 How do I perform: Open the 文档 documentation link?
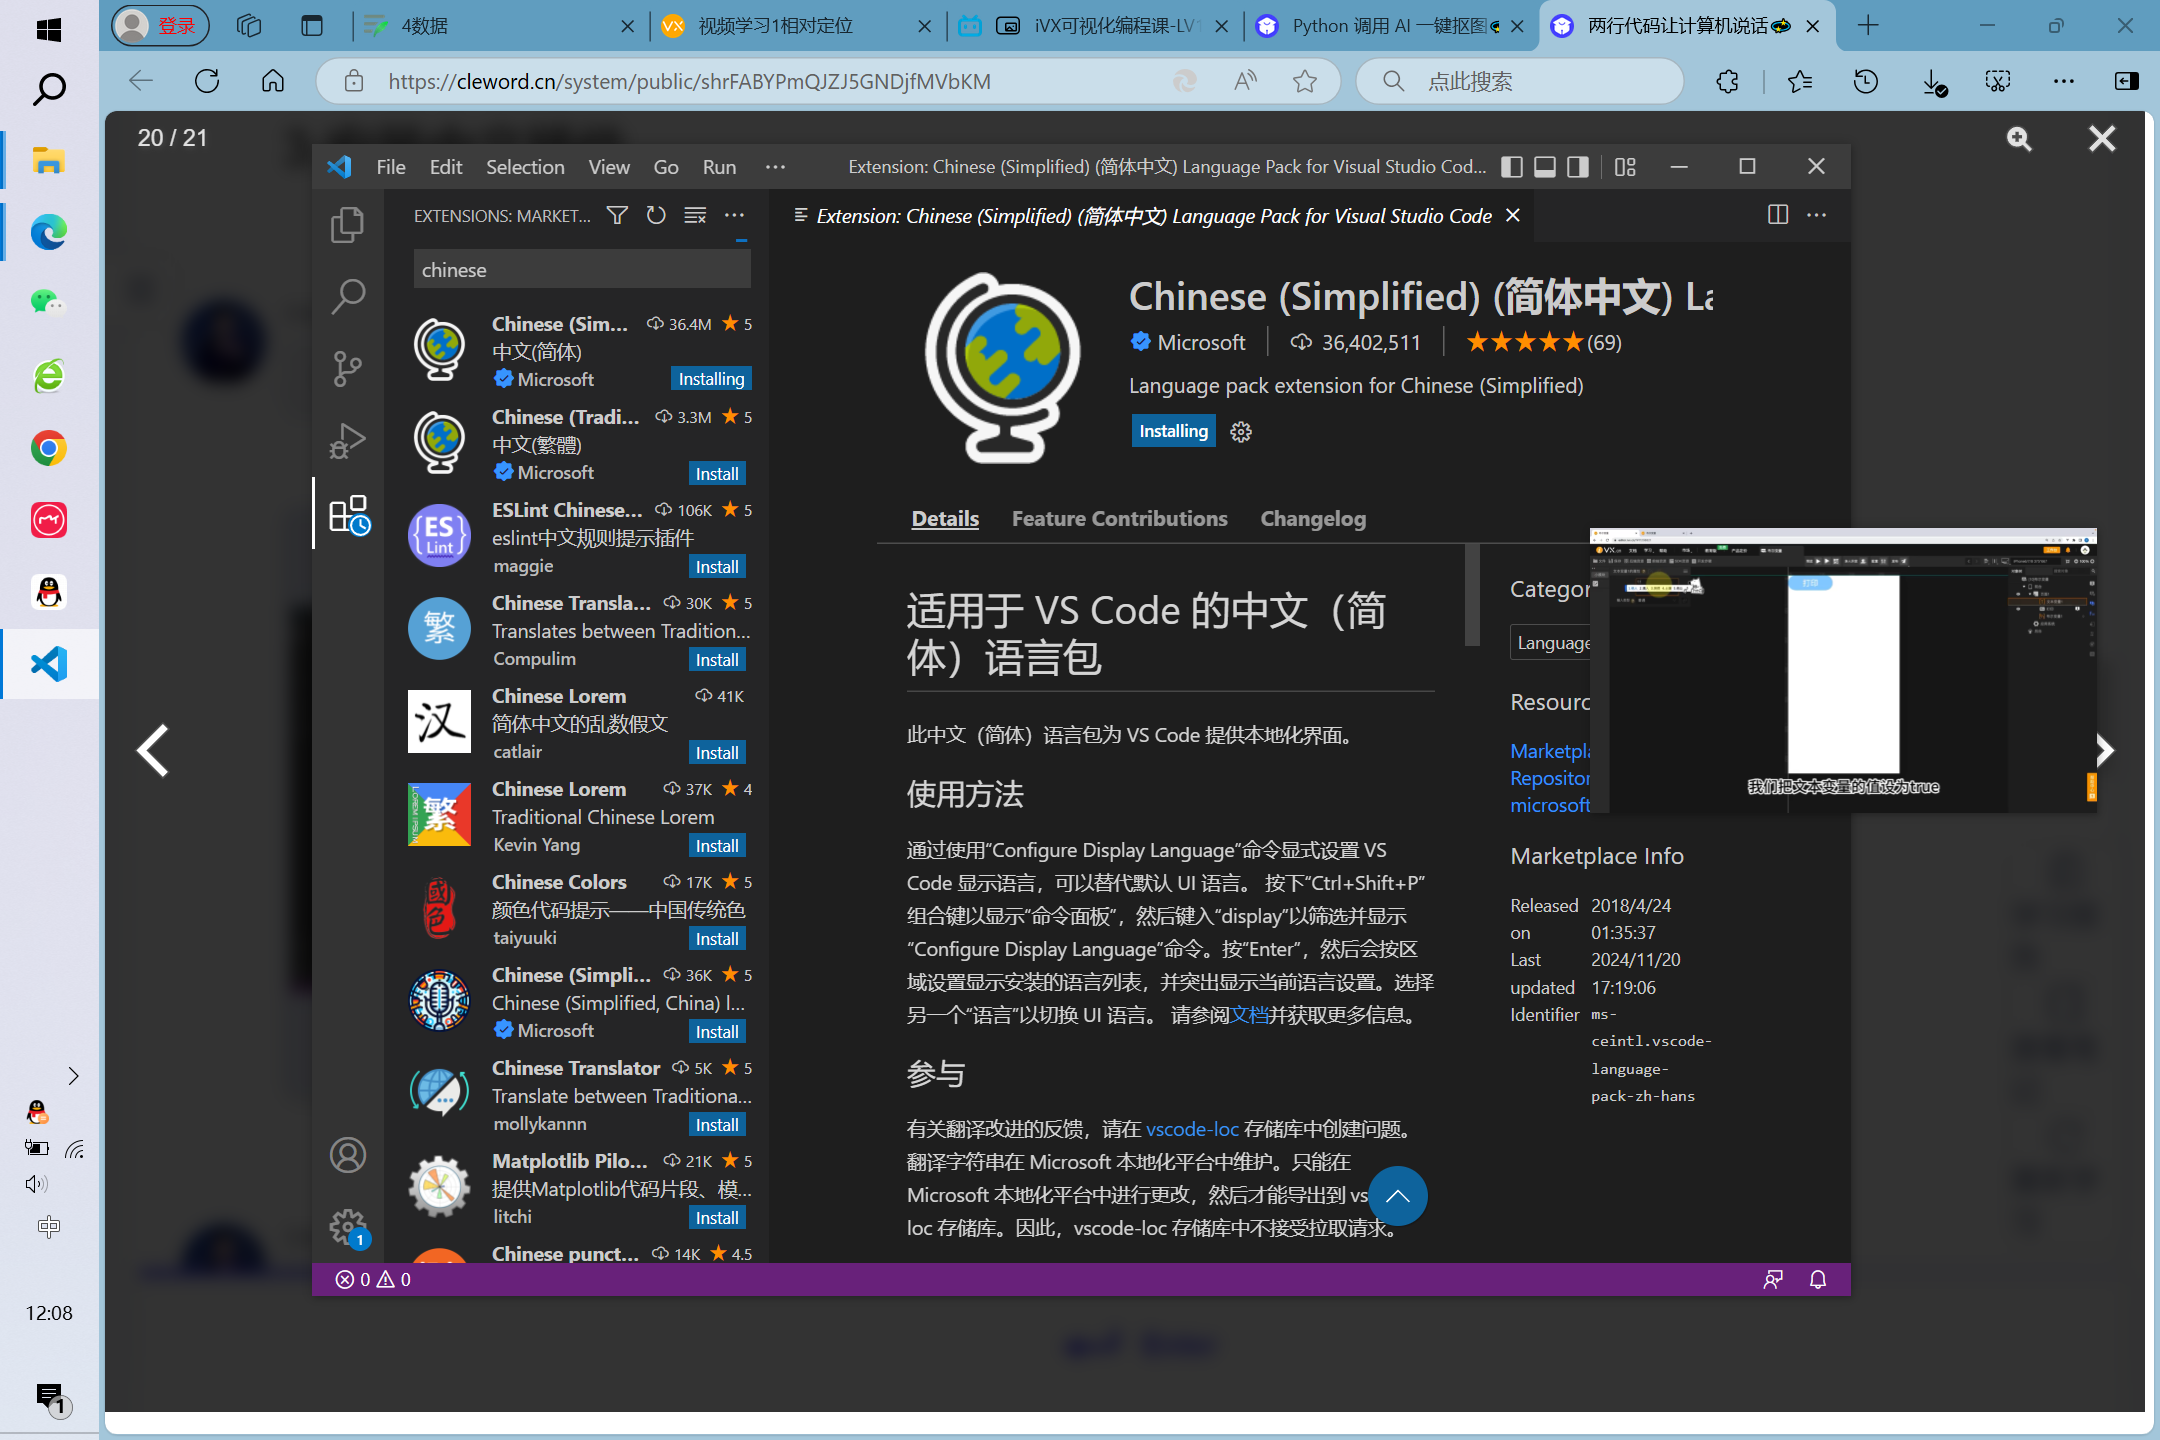tap(1249, 1015)
